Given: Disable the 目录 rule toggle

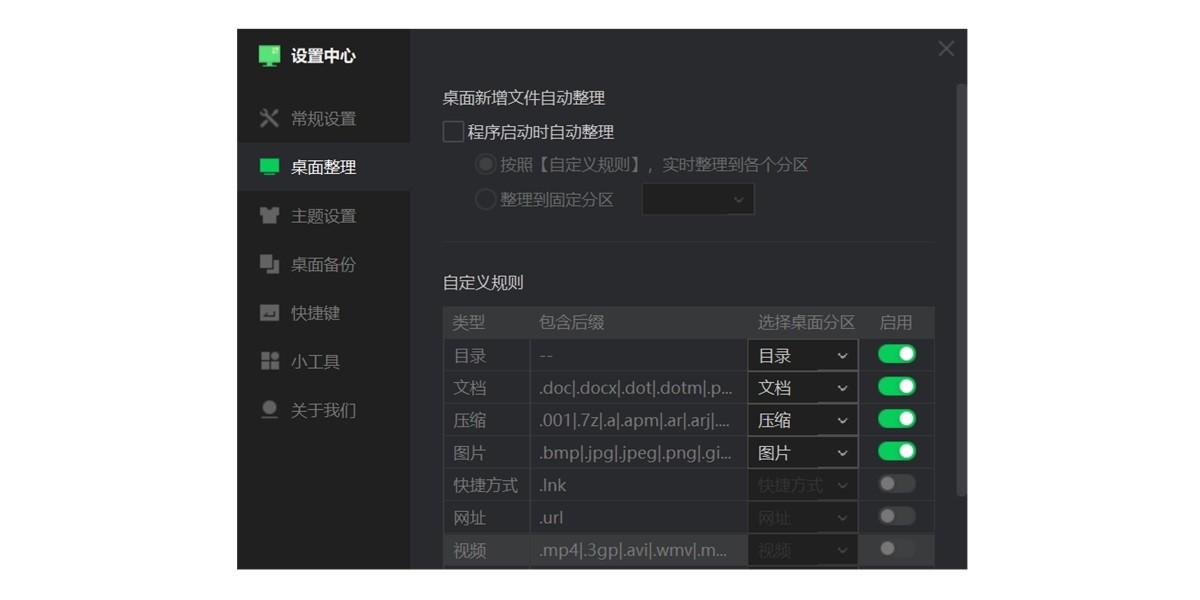Looking at the screenshot, I should [897, 354].
